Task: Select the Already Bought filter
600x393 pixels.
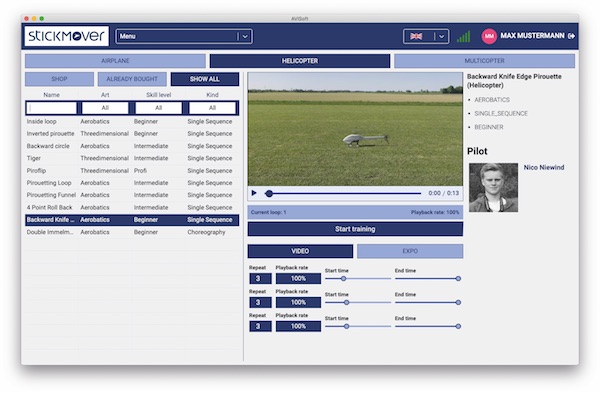Action: (x=132, y=79)
